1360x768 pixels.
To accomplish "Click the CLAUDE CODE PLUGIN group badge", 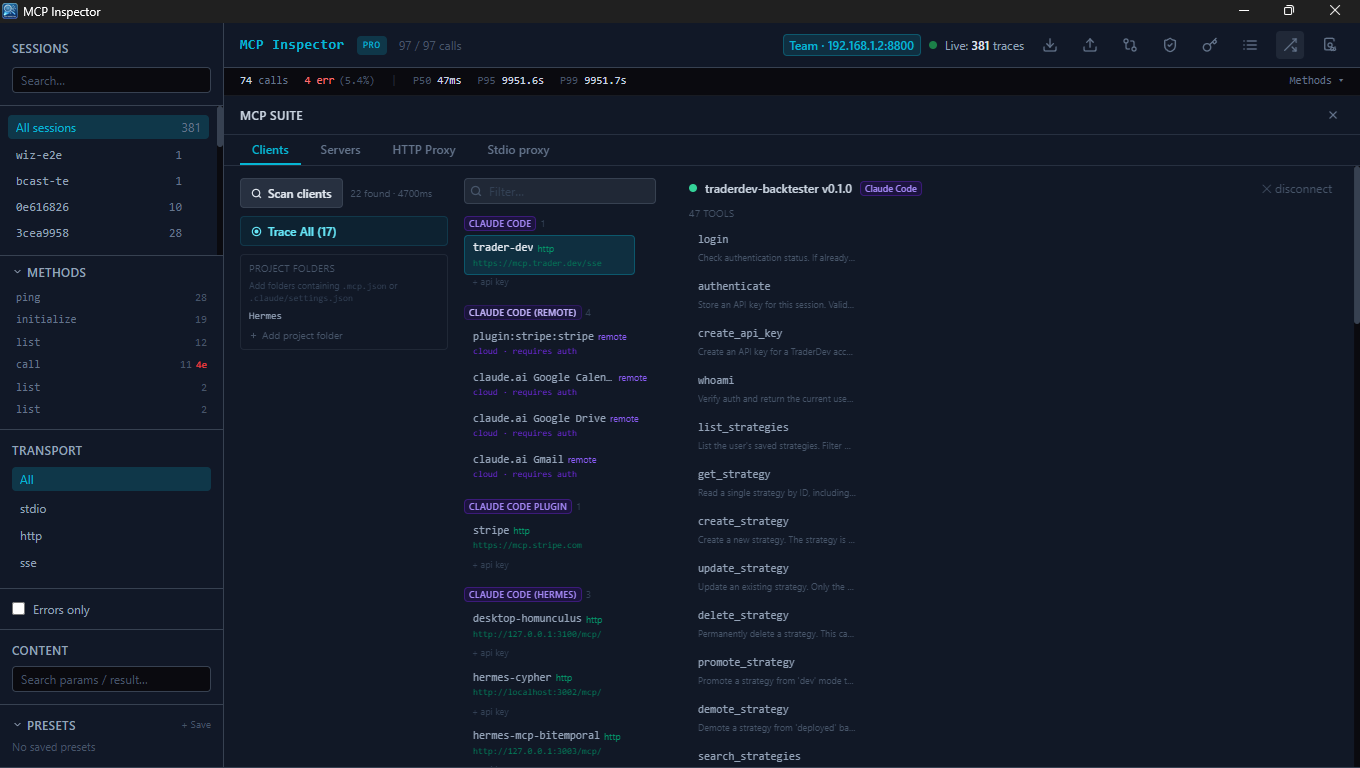I will pyautogui.click(x=518, y=506).
